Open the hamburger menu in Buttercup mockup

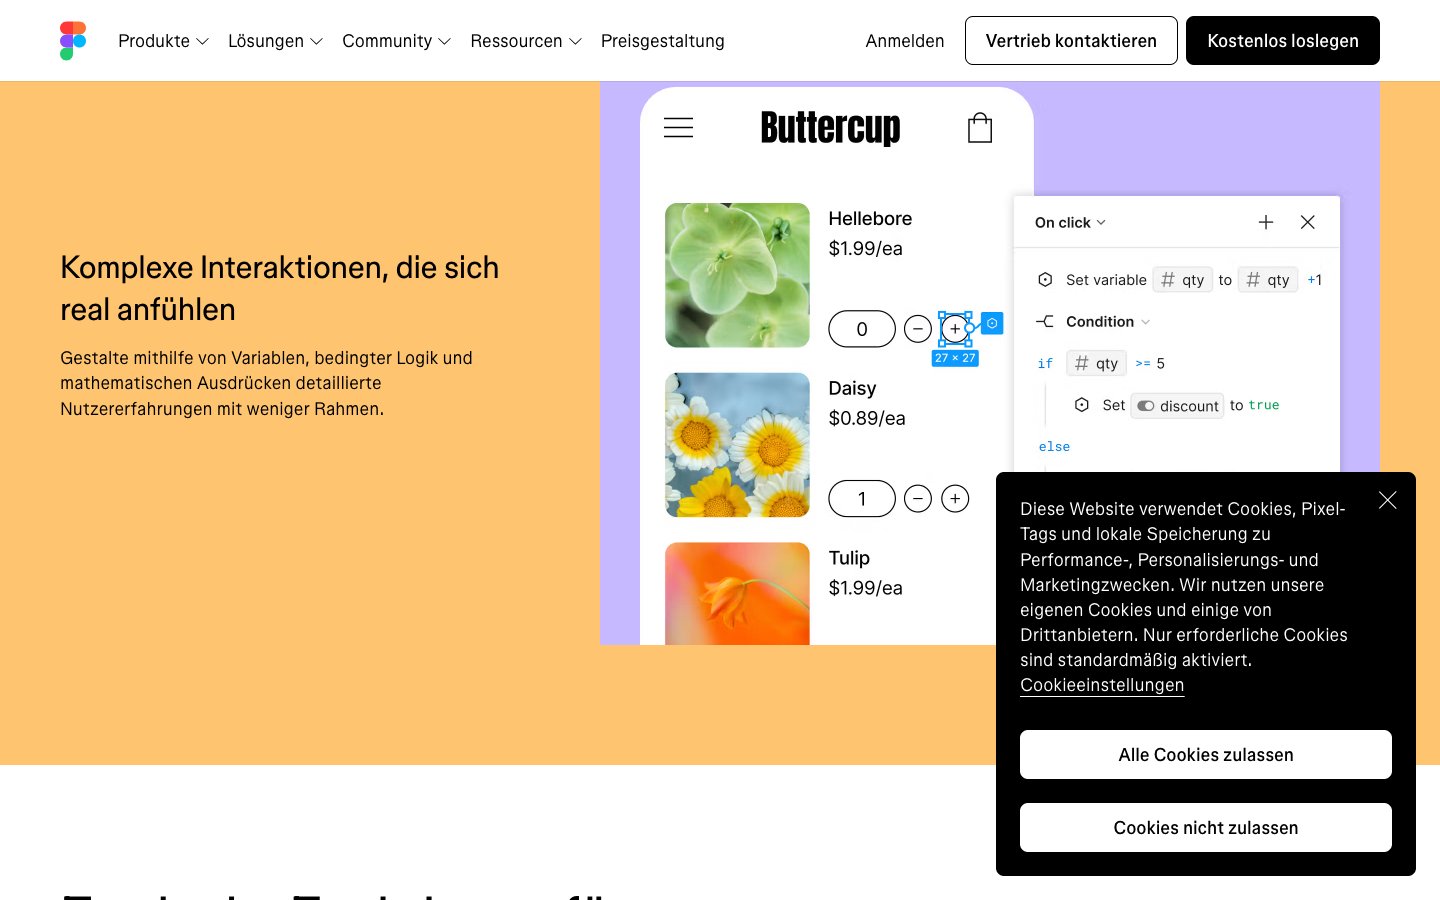[678, 128]
